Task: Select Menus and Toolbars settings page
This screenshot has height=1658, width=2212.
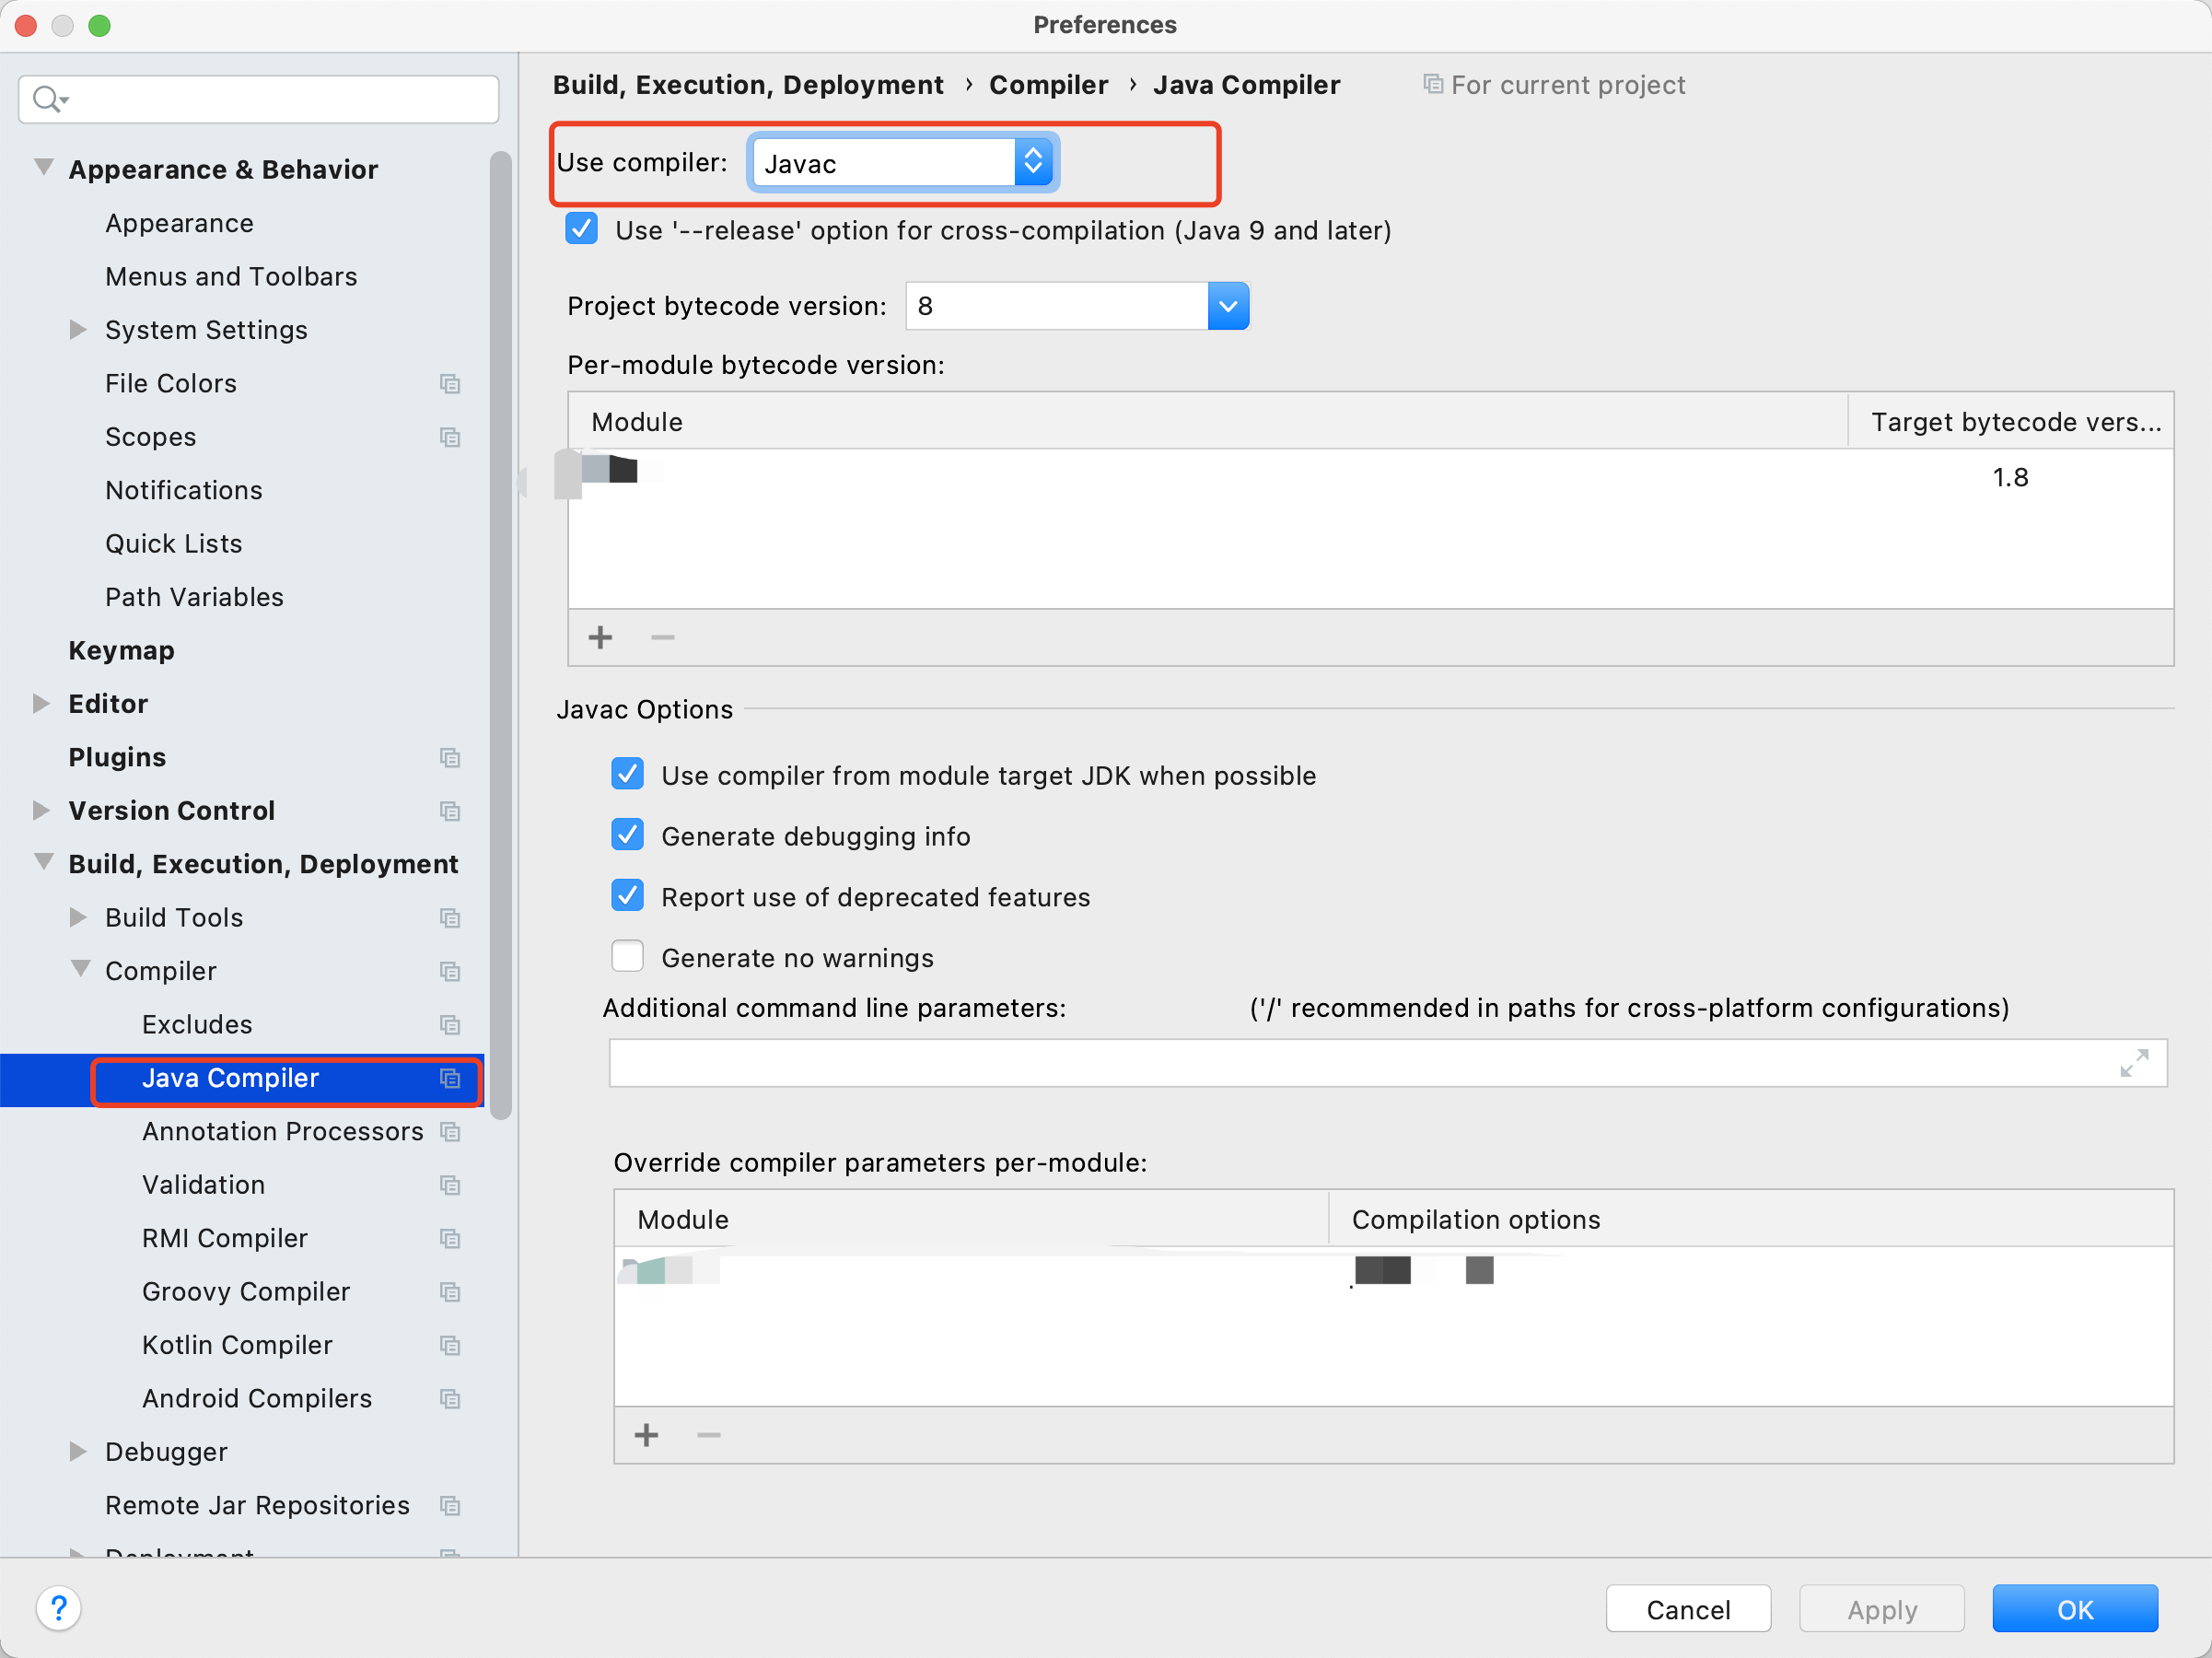Action: 231,276
